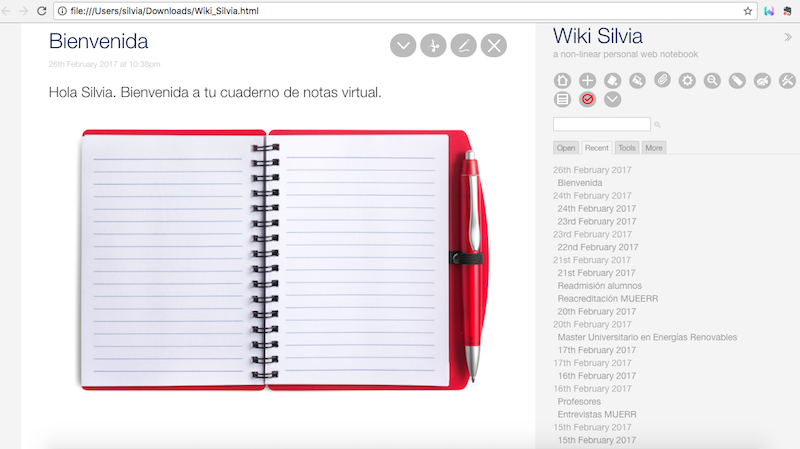Save the wiki with the red checkmark icon

pos(587,99)
